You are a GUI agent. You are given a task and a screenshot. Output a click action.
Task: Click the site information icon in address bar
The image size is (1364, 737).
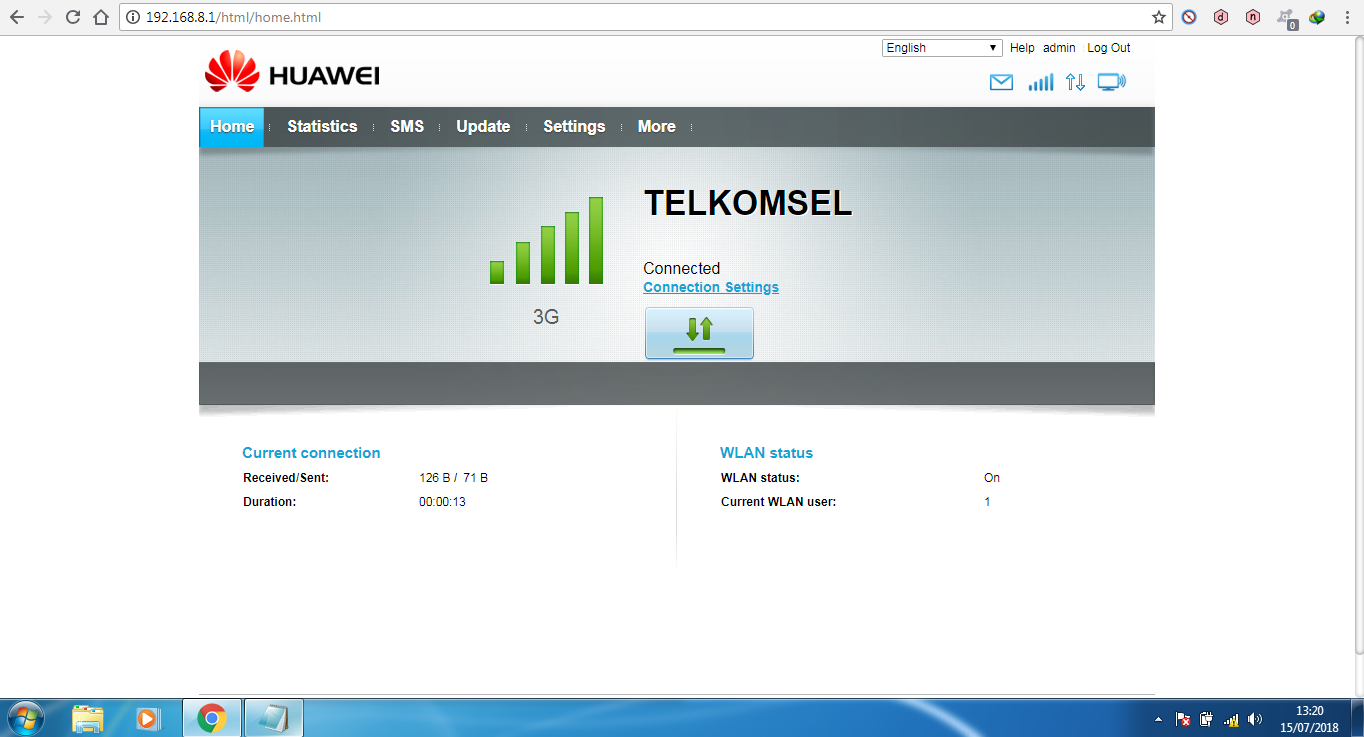point(133,17)
